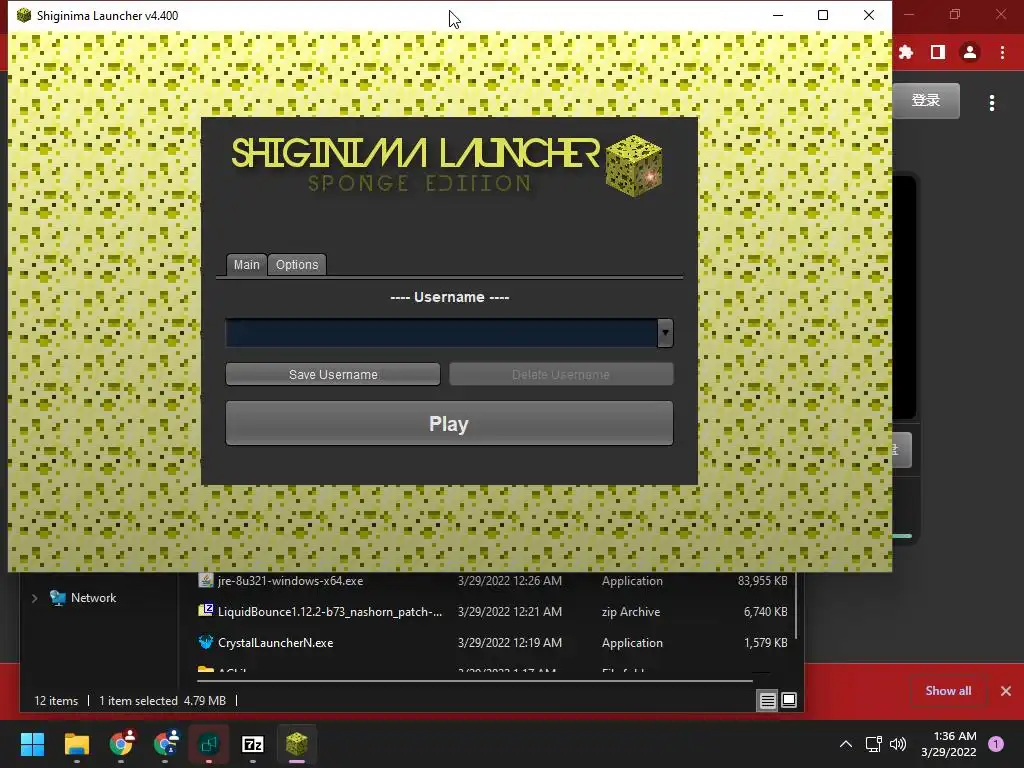Click the Explorer vertical scrollbar
This screenshot has height=768, width=1024.
[797, 606]
